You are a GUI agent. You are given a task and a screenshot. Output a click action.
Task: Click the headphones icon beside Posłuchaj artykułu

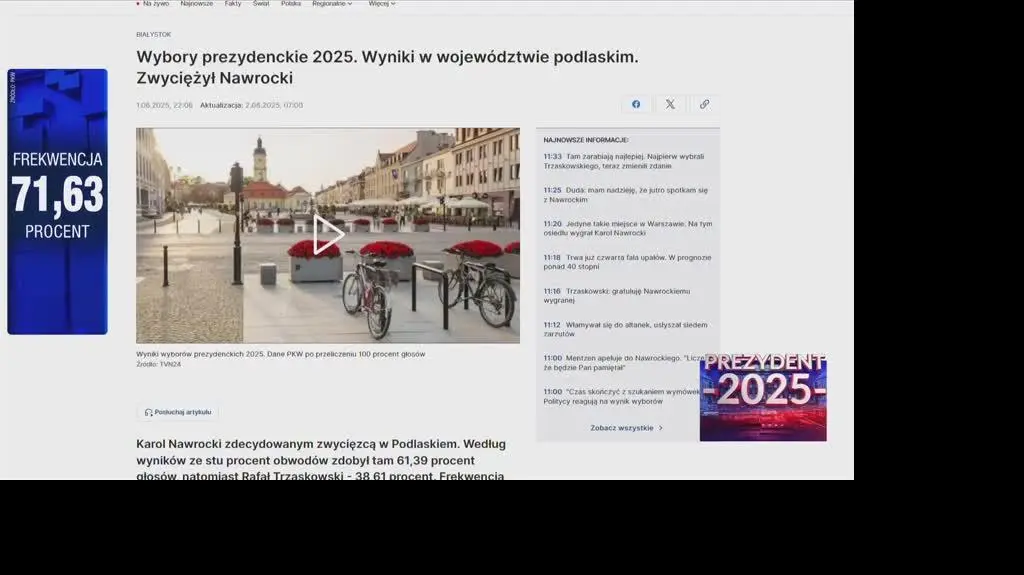[148, 412]
